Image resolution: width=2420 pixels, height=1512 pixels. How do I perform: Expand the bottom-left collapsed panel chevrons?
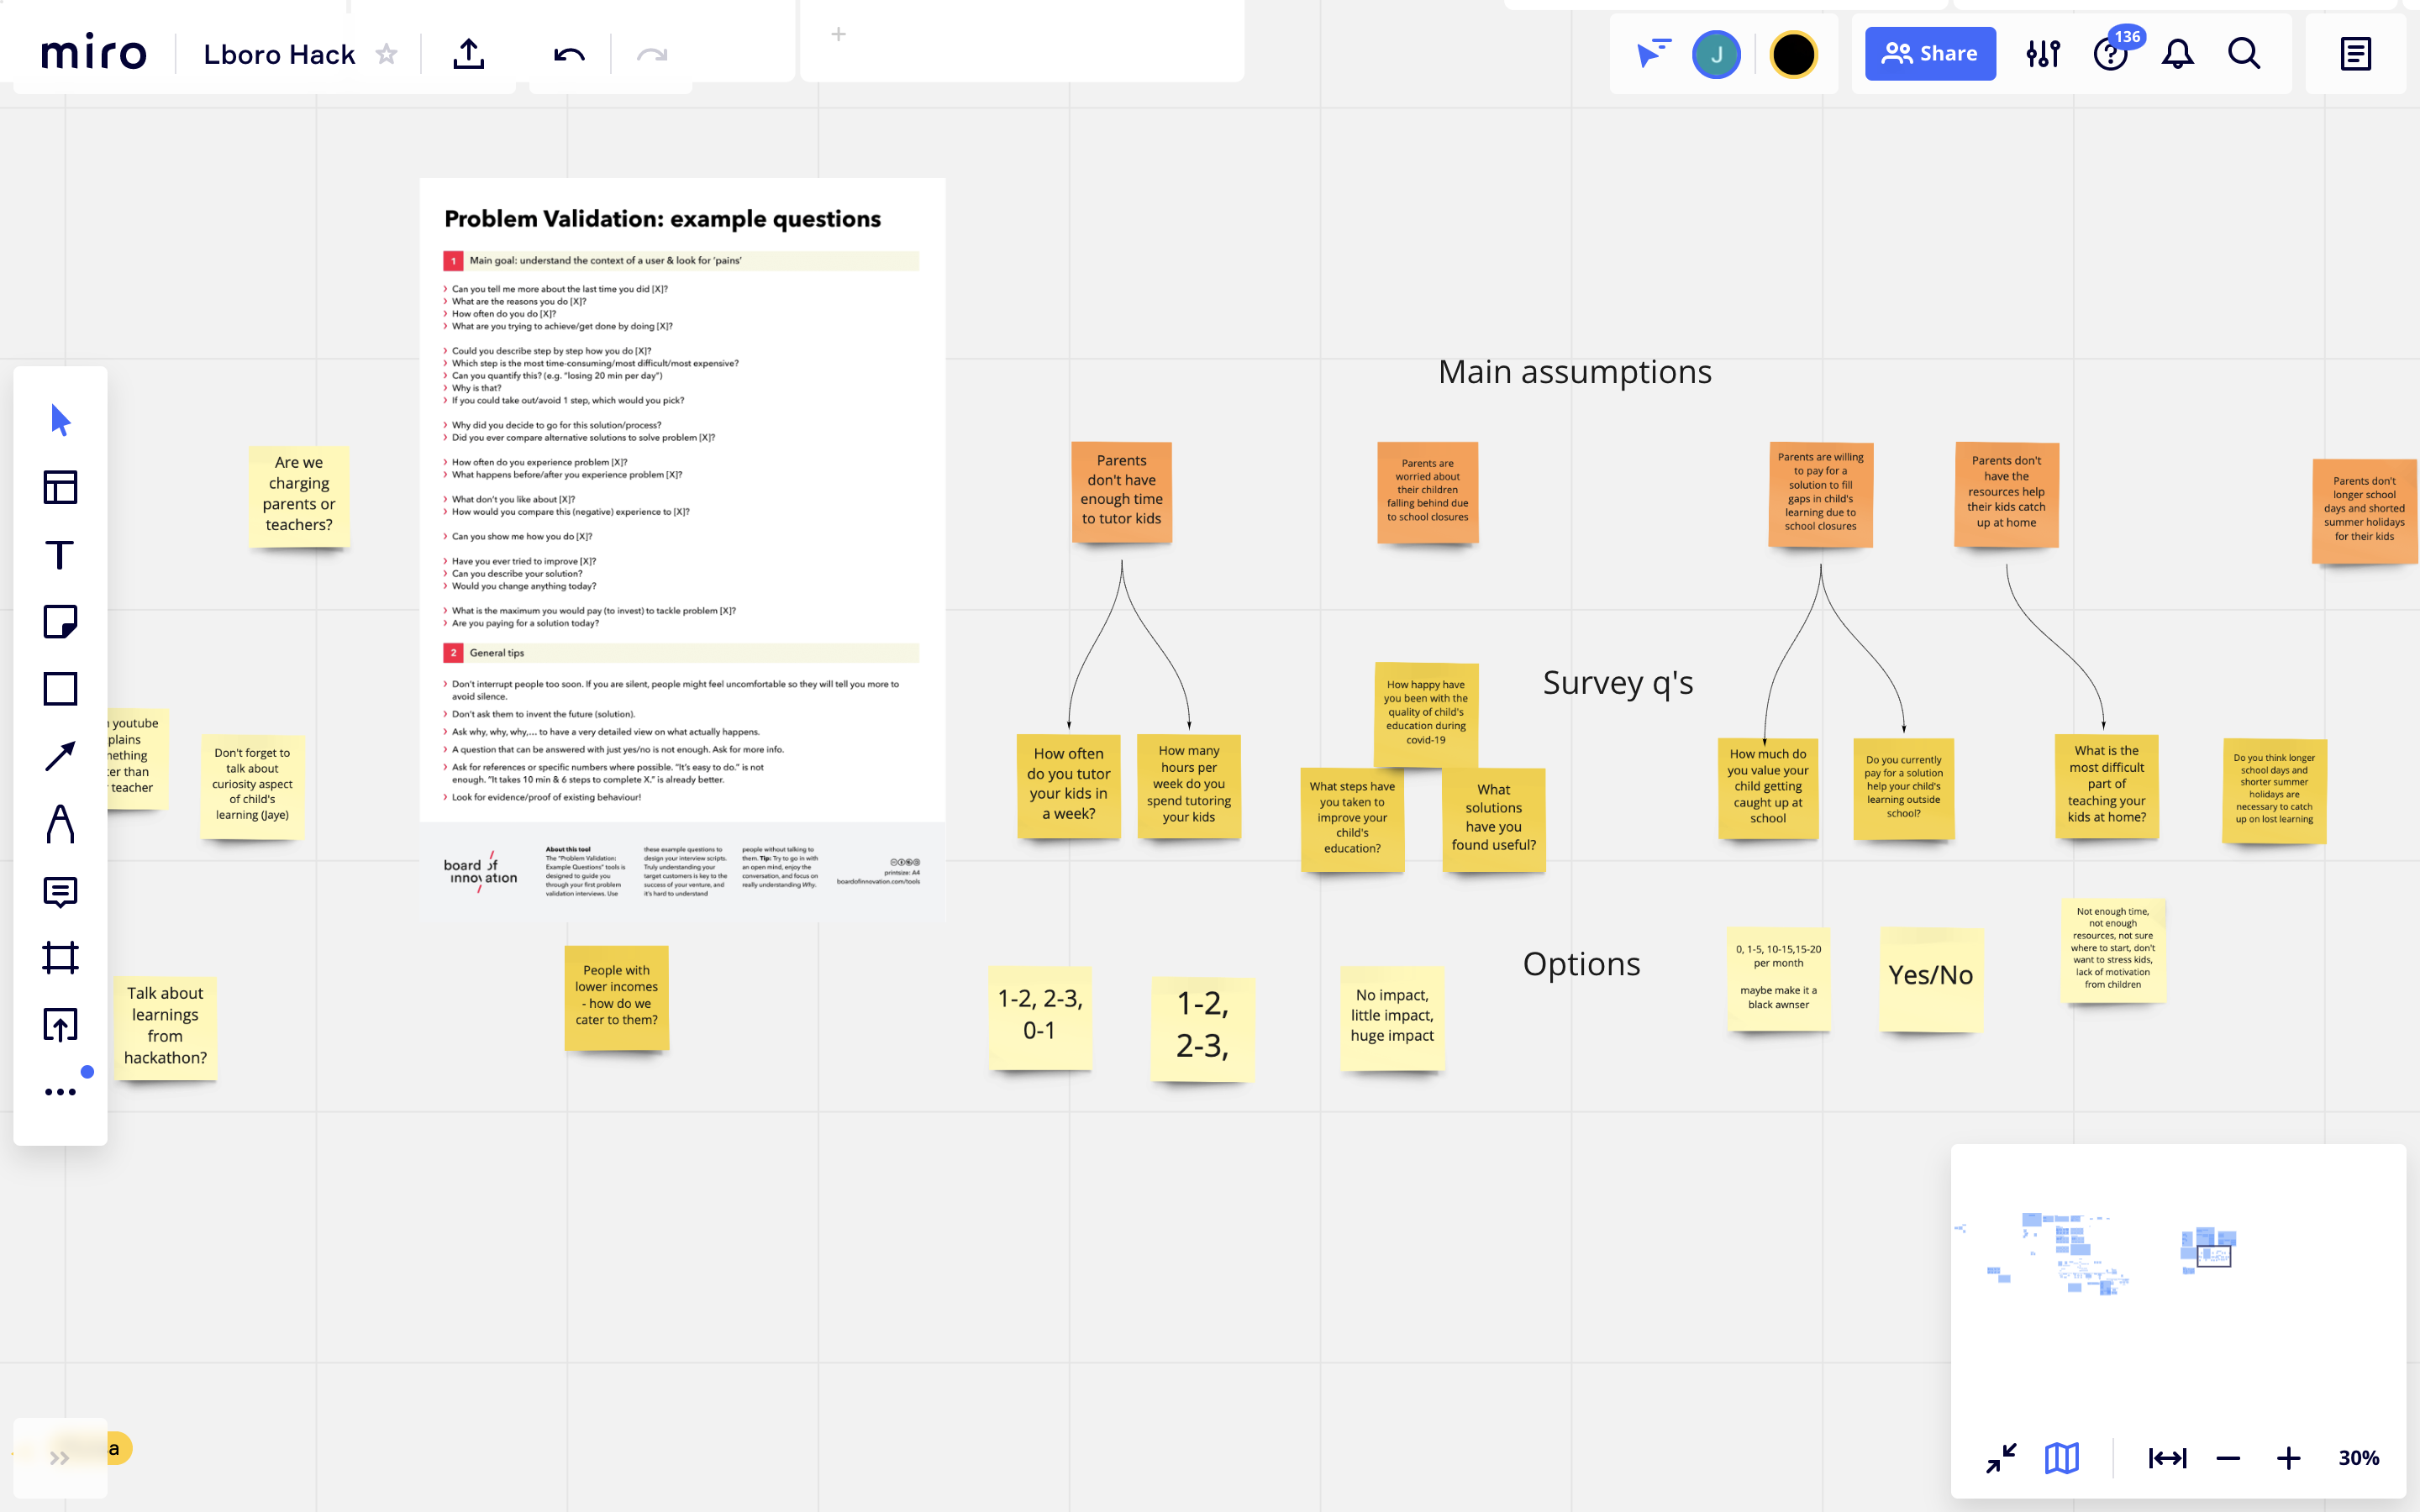click(x=59, y=1458)
